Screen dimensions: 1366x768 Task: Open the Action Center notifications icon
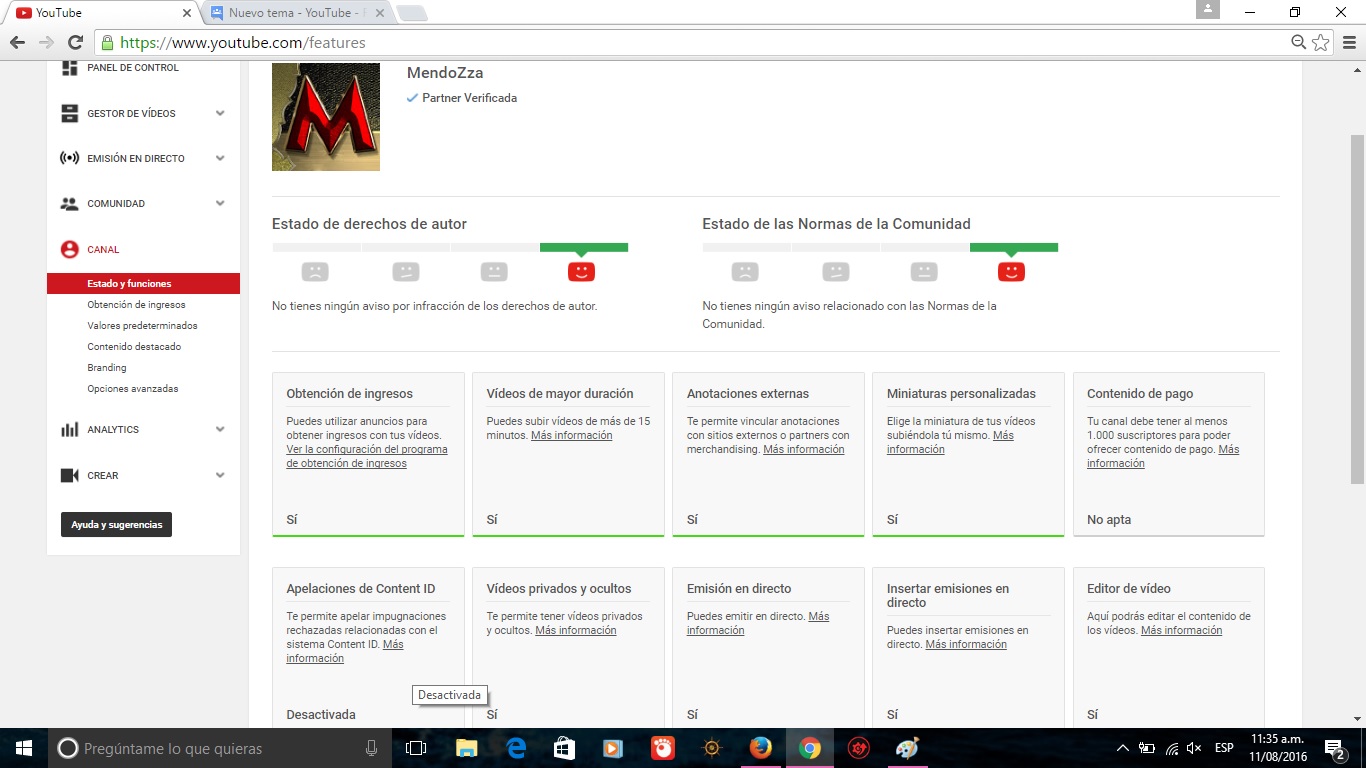(x=1334, y=748)
